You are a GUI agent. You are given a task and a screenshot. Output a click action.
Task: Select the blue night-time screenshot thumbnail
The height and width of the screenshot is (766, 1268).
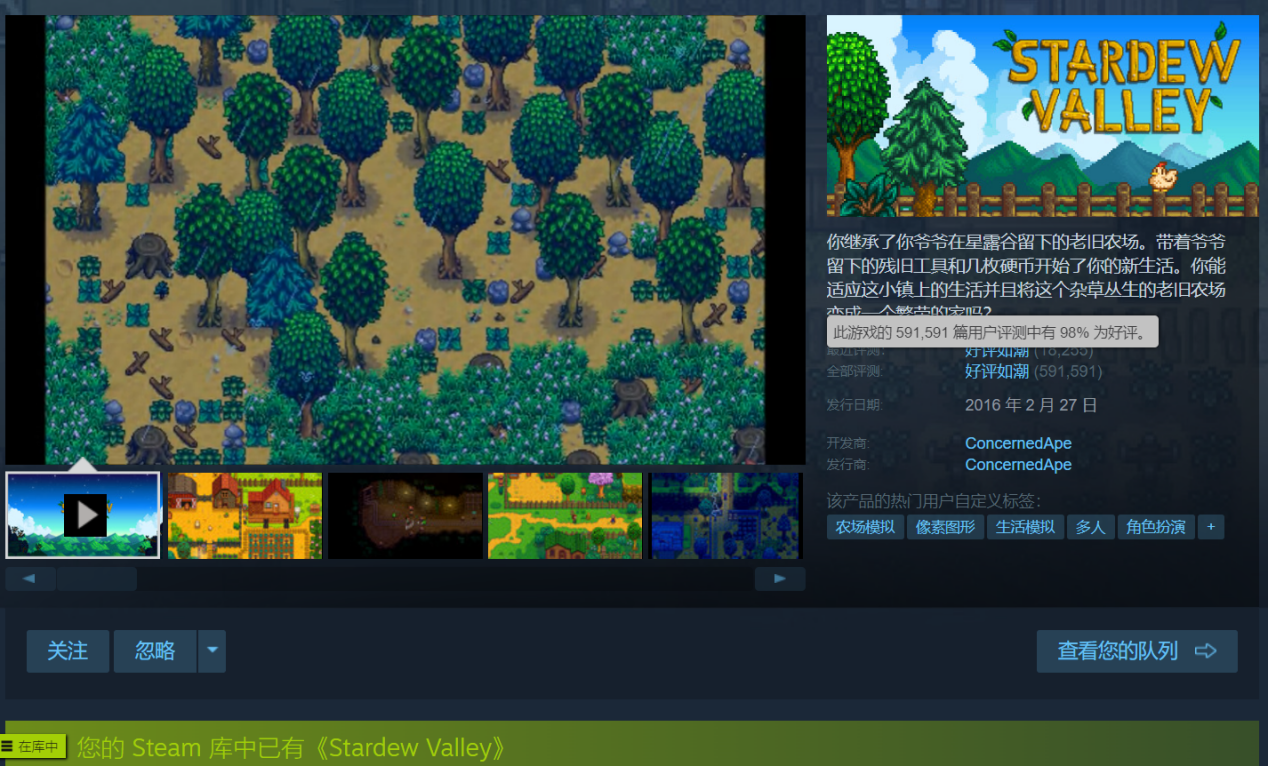tap(725, 515)
